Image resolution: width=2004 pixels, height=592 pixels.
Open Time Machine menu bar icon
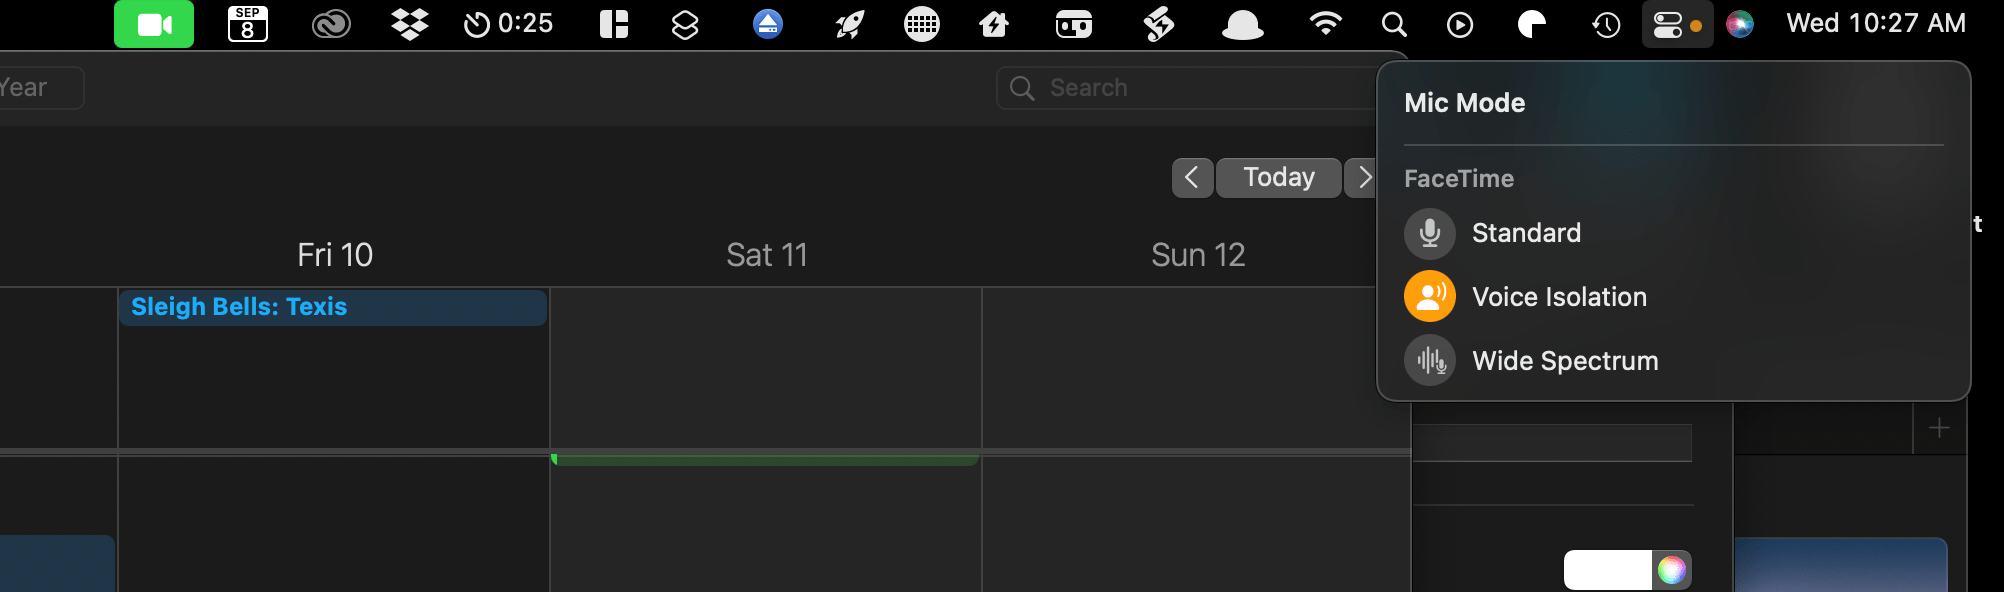tap(1607, 24)
